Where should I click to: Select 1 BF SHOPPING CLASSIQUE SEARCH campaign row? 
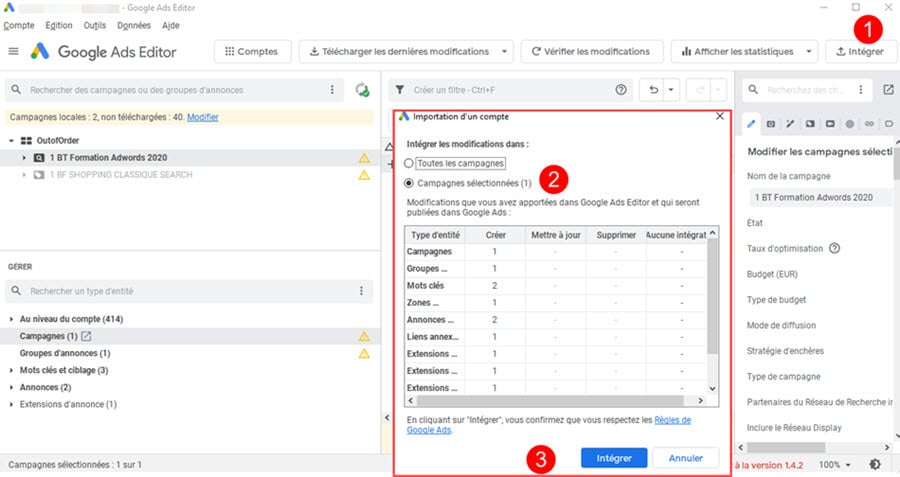[189, 175]
